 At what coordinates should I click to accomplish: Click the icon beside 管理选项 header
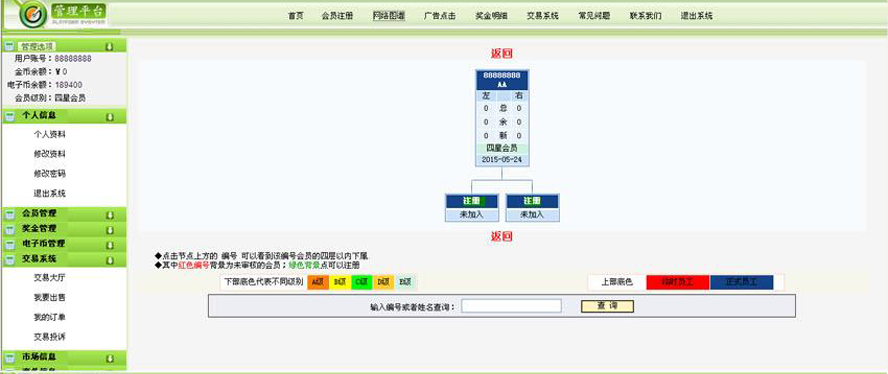pyautogui.click(x=9, y=46)
